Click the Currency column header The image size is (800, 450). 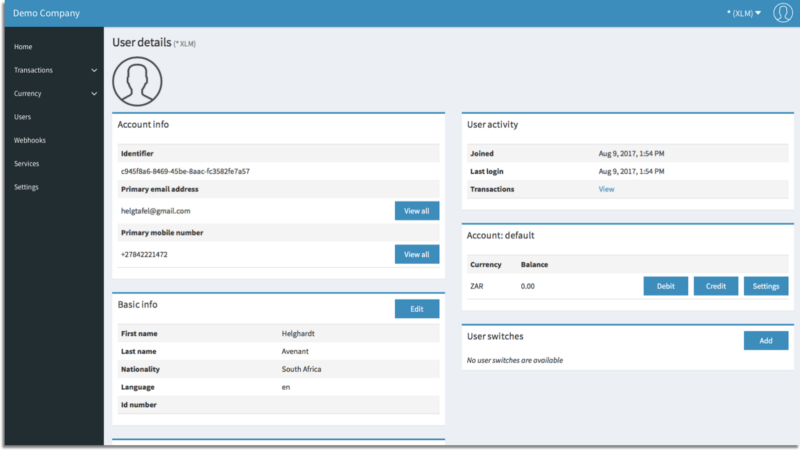coord(486,265)
